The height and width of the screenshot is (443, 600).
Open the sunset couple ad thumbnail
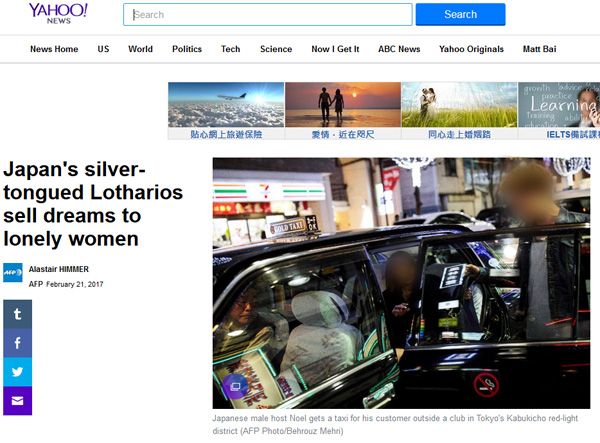pos(343,111)
